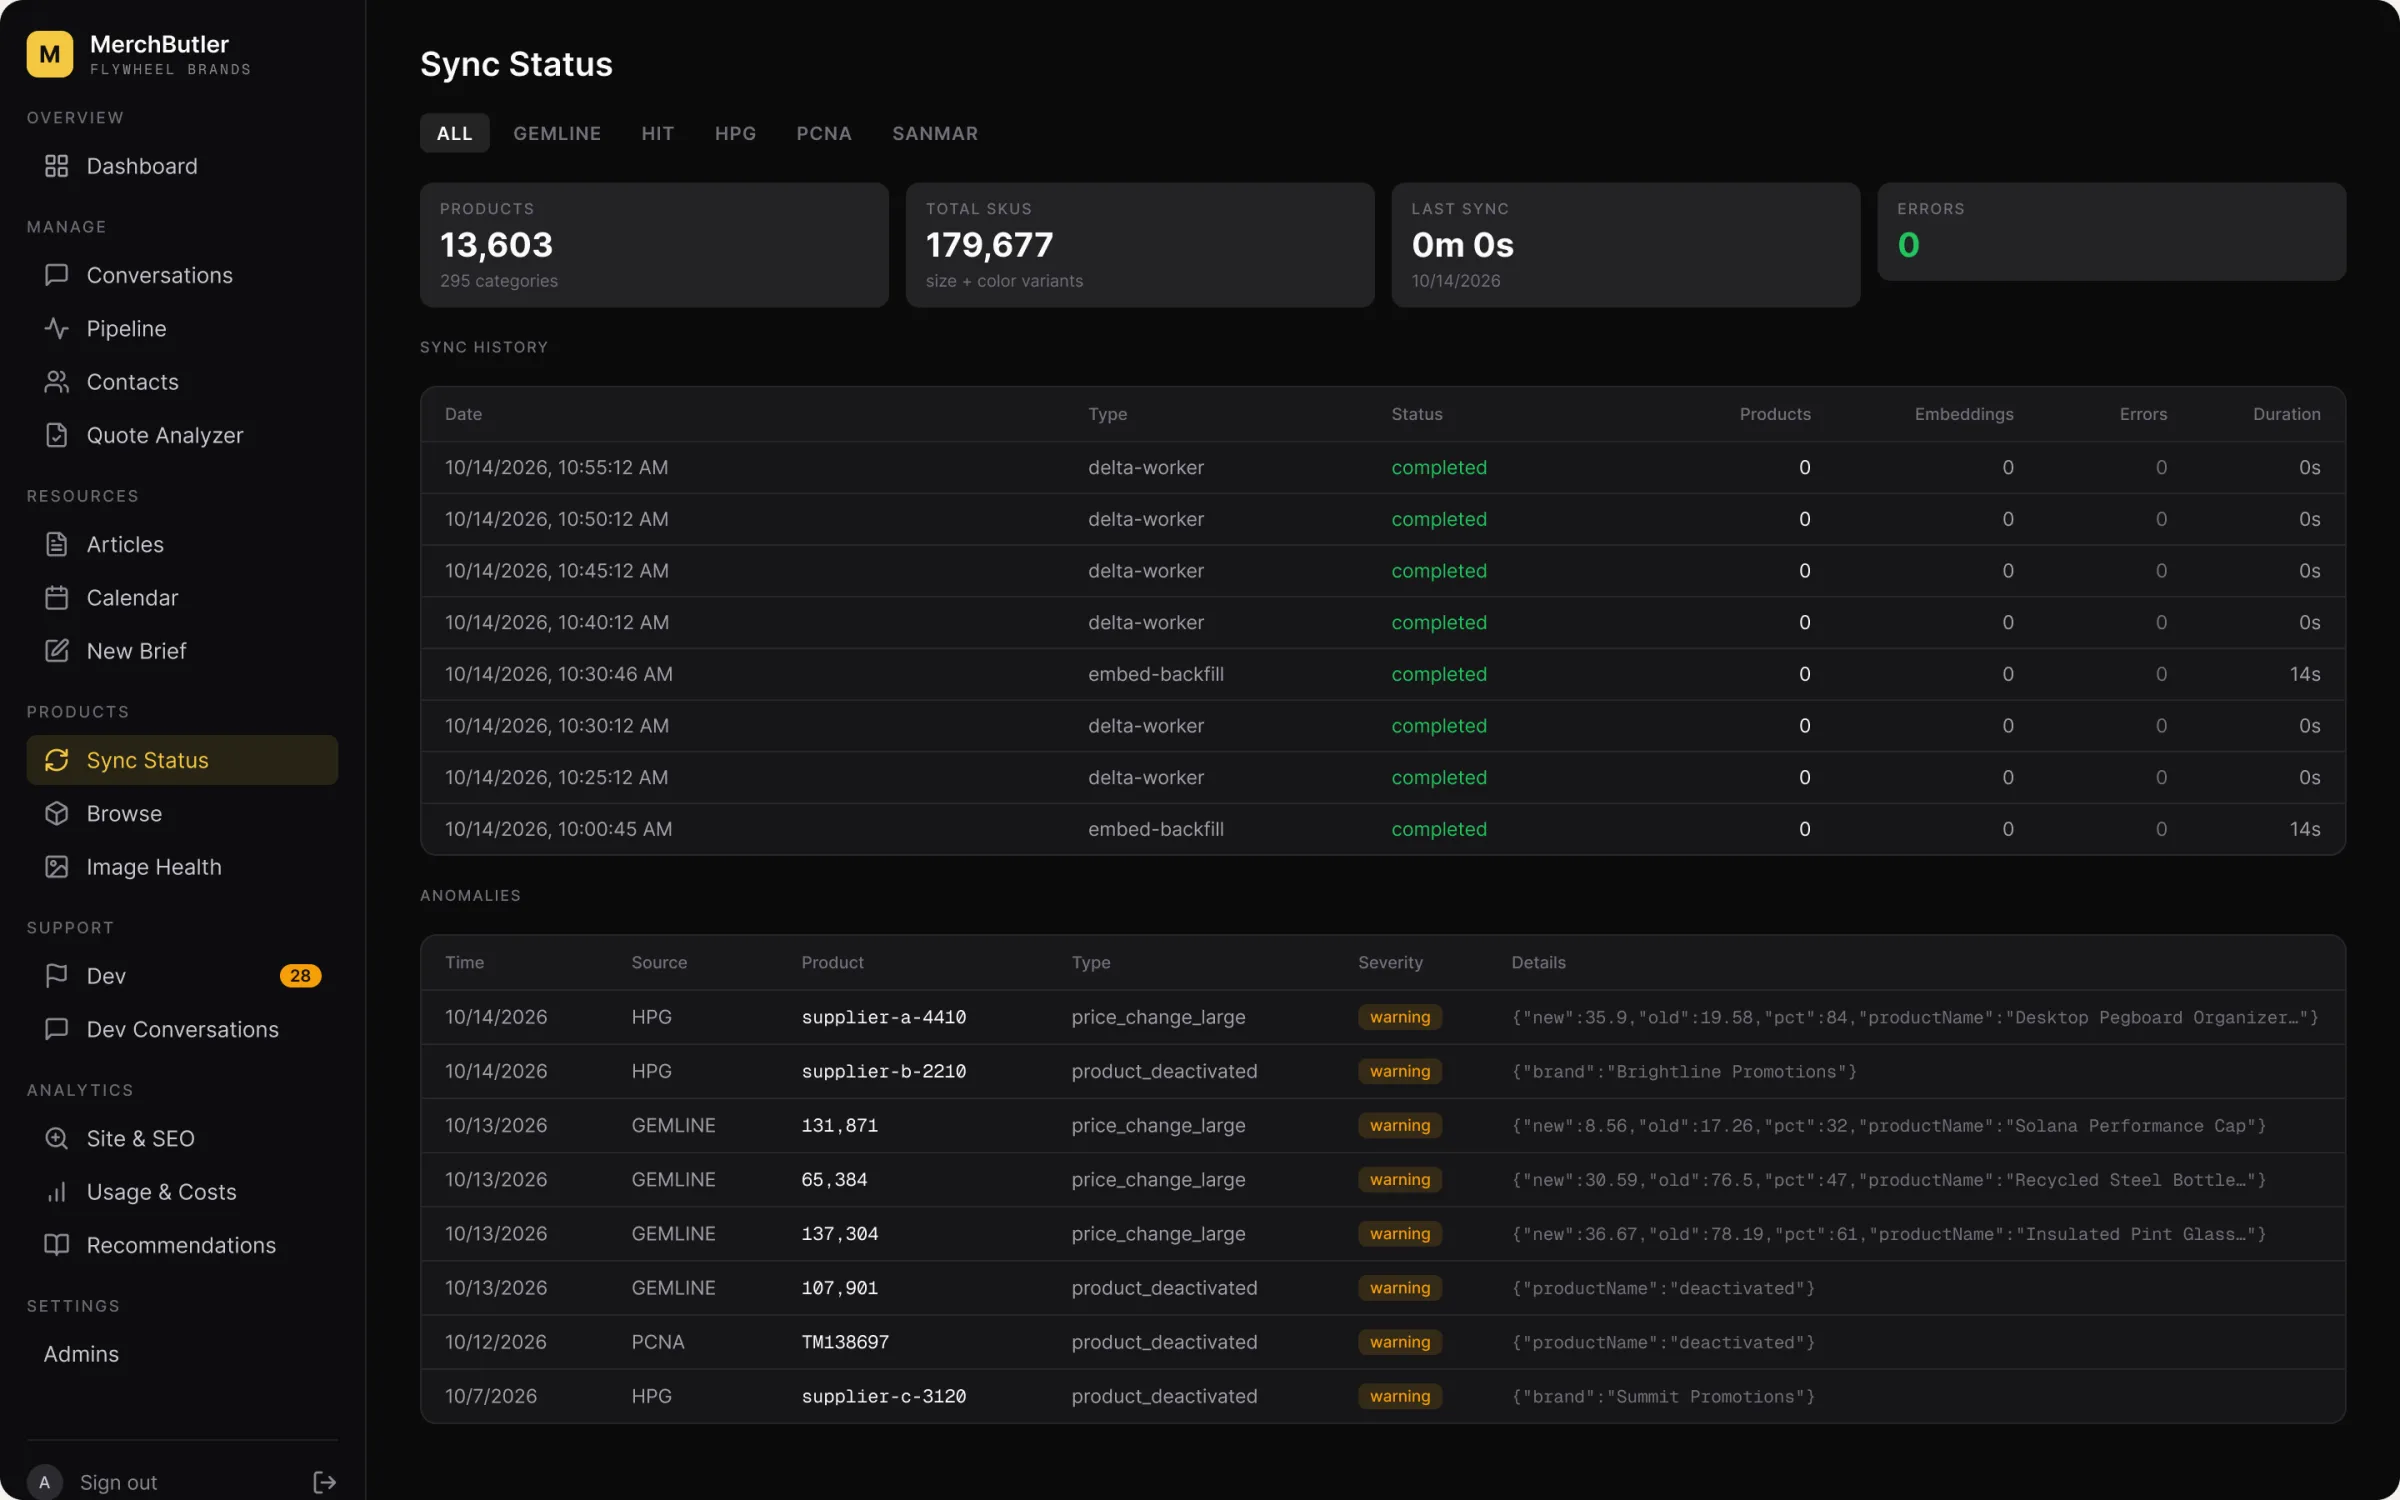Screen dimensions: 2400x1500
Task: Click the embed-backfill type at 10:00:45 AM
Action: [1155, 829]
